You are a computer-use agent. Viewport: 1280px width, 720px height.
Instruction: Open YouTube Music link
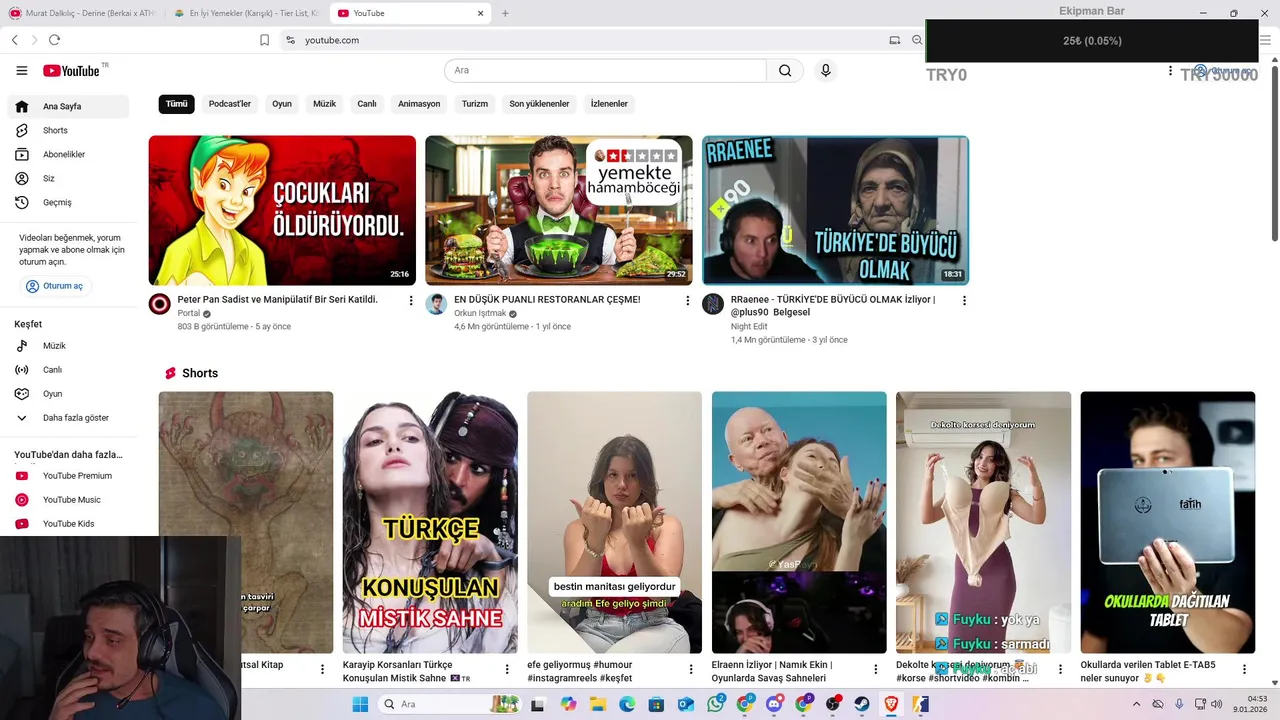coord(68,499)
